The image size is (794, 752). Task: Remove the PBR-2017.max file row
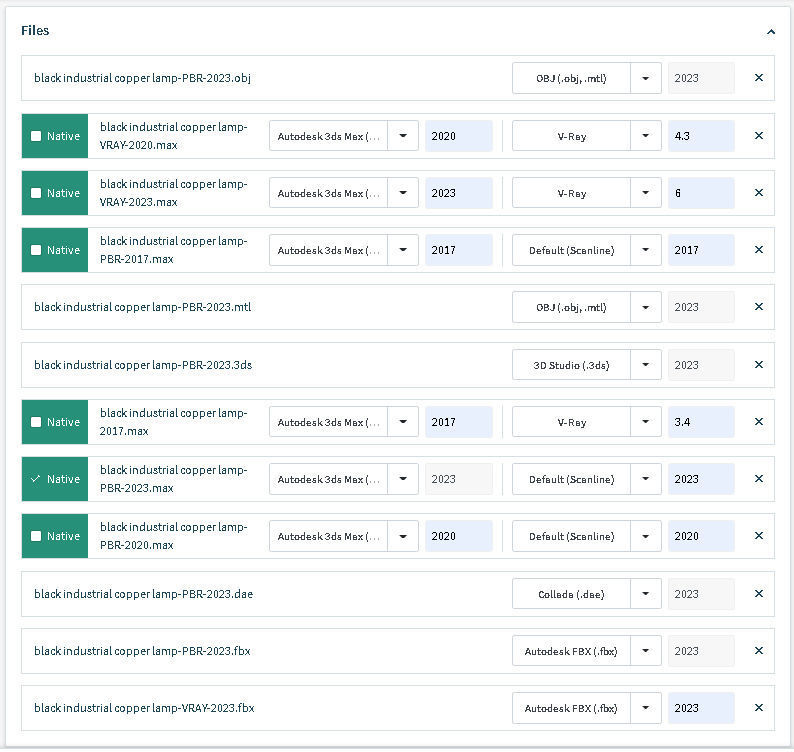pyautogui.click(x=759, y=250)
